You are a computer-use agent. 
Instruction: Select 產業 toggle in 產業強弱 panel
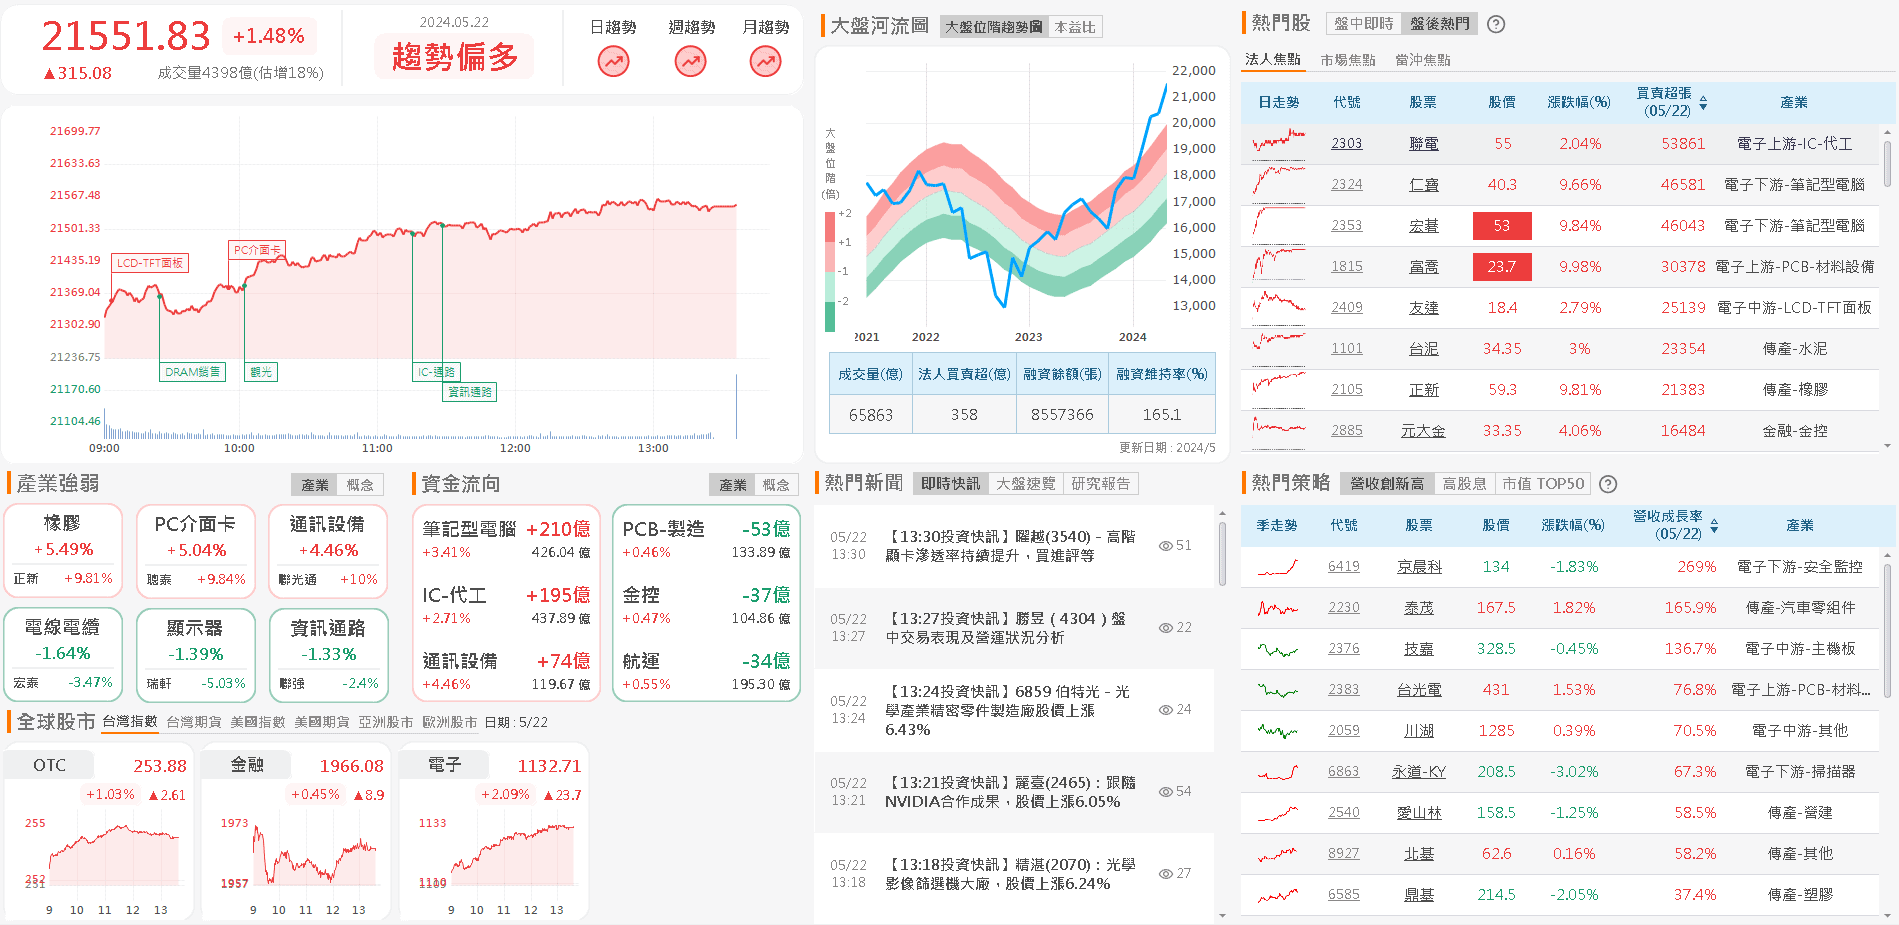pos(315,485)
